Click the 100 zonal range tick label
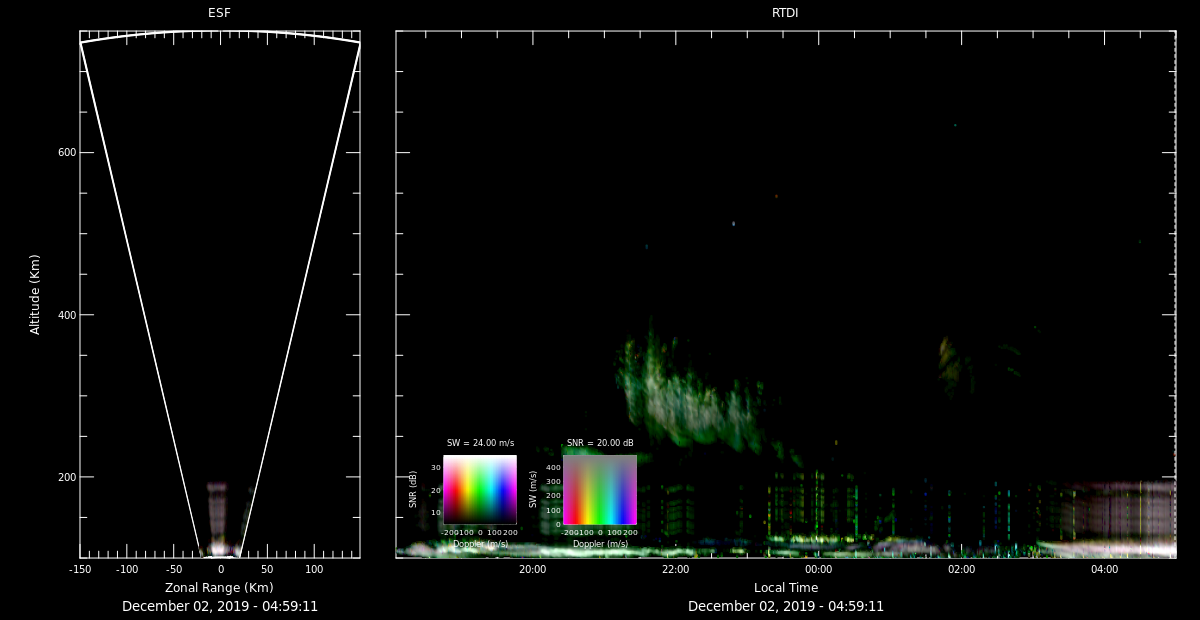 click(x=314, y=569)
